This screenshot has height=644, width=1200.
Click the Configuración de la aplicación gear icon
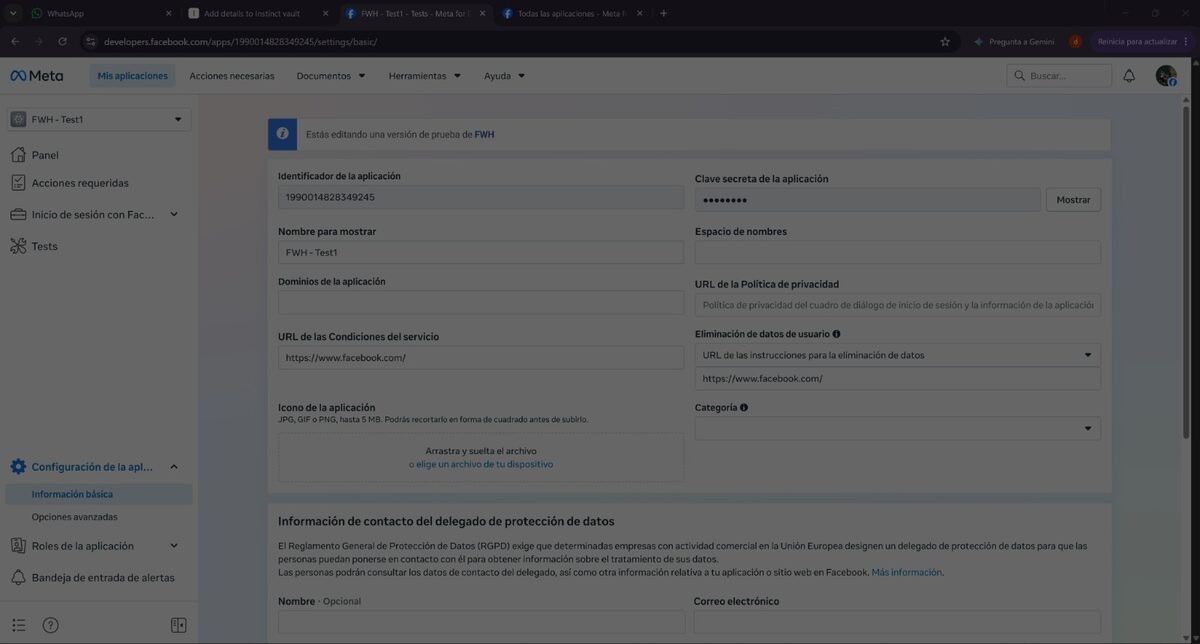click(x=18, y=467)
